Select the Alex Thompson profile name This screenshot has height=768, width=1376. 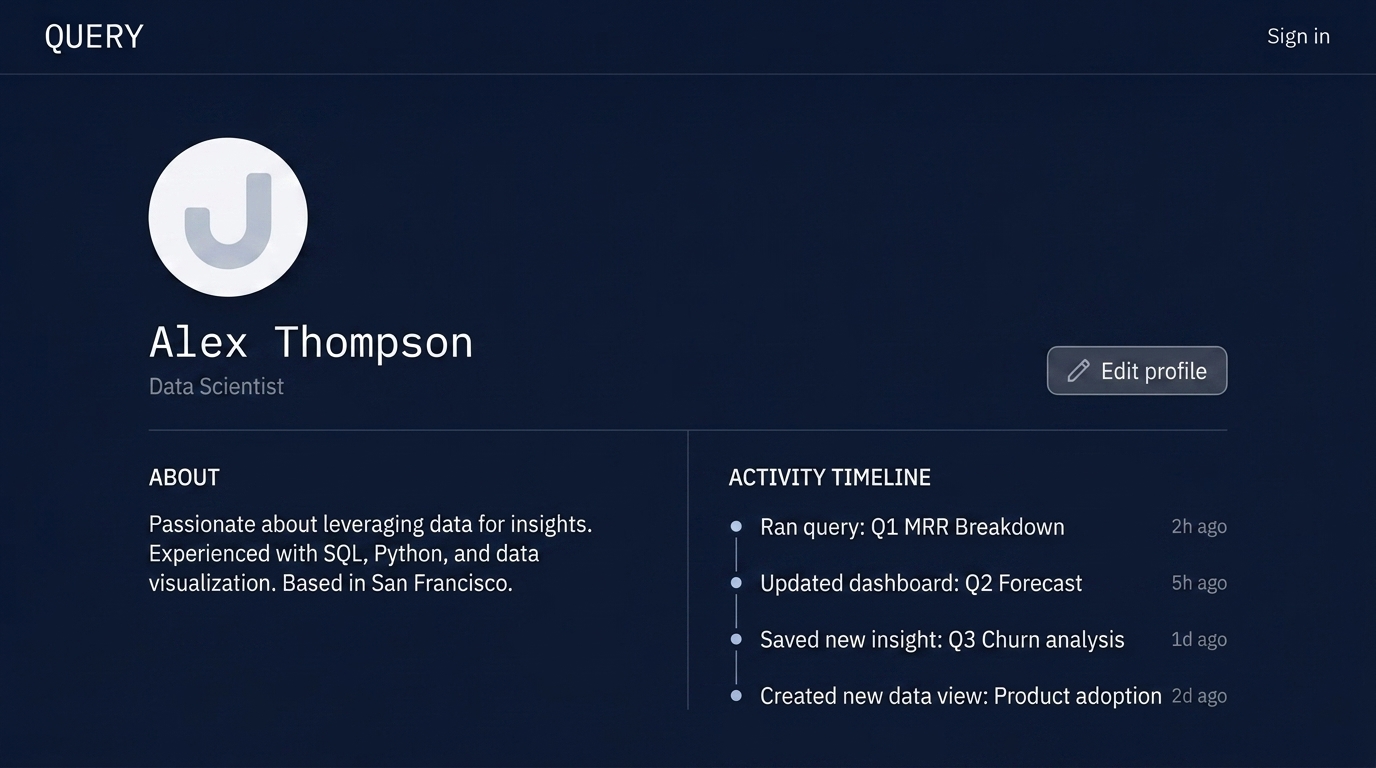pyautogui.click(x=311, y=342)
